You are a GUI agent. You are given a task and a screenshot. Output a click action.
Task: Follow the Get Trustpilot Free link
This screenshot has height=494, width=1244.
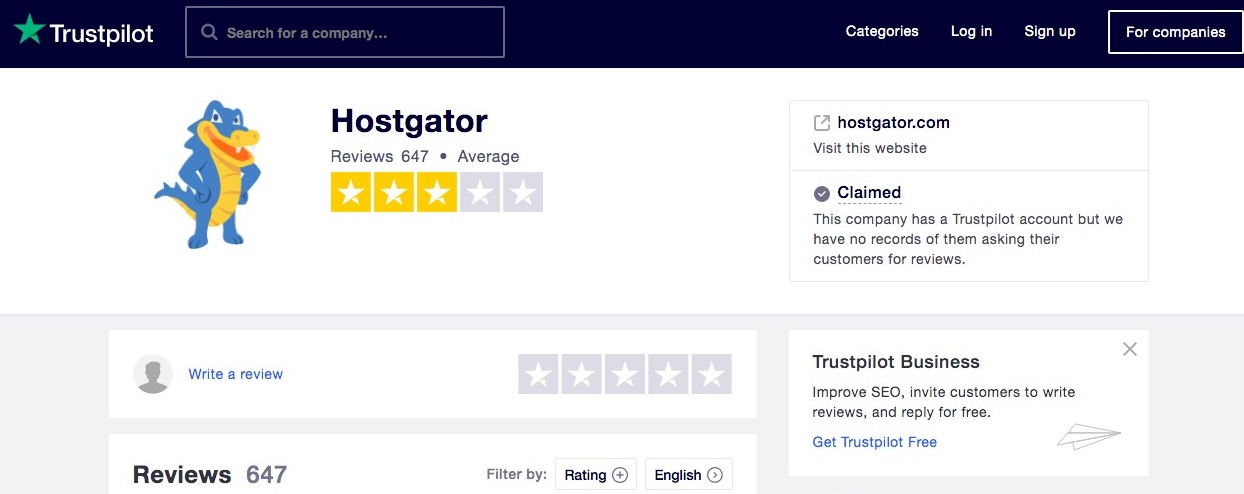coord(875,442)
